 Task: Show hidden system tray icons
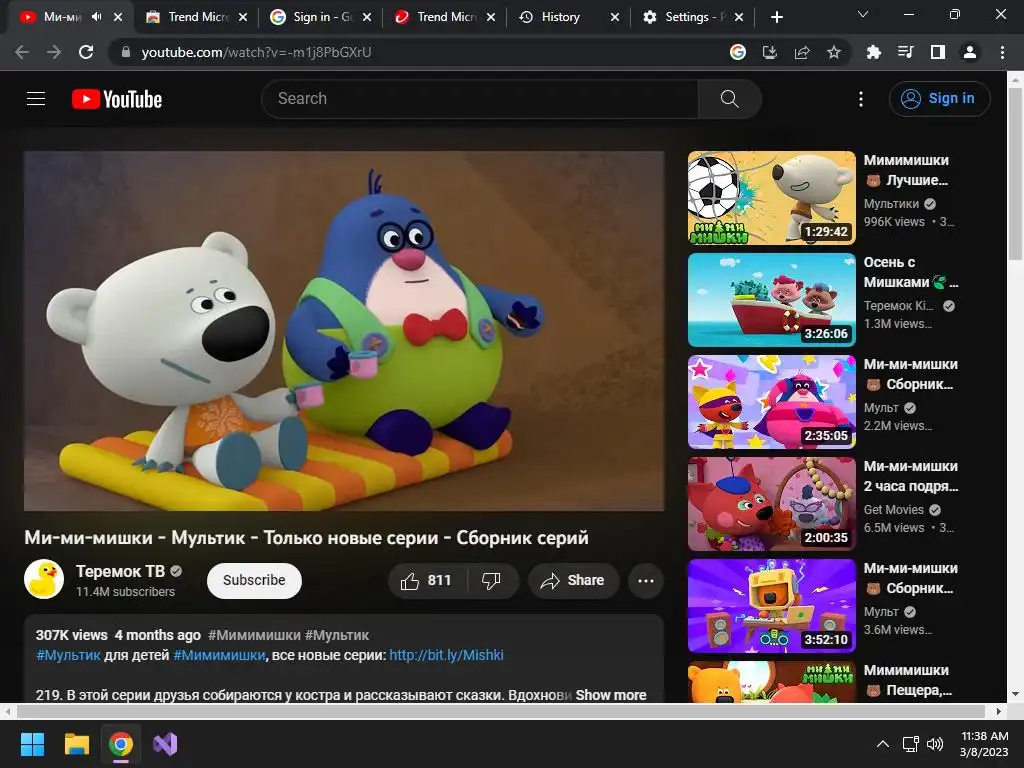883,744
